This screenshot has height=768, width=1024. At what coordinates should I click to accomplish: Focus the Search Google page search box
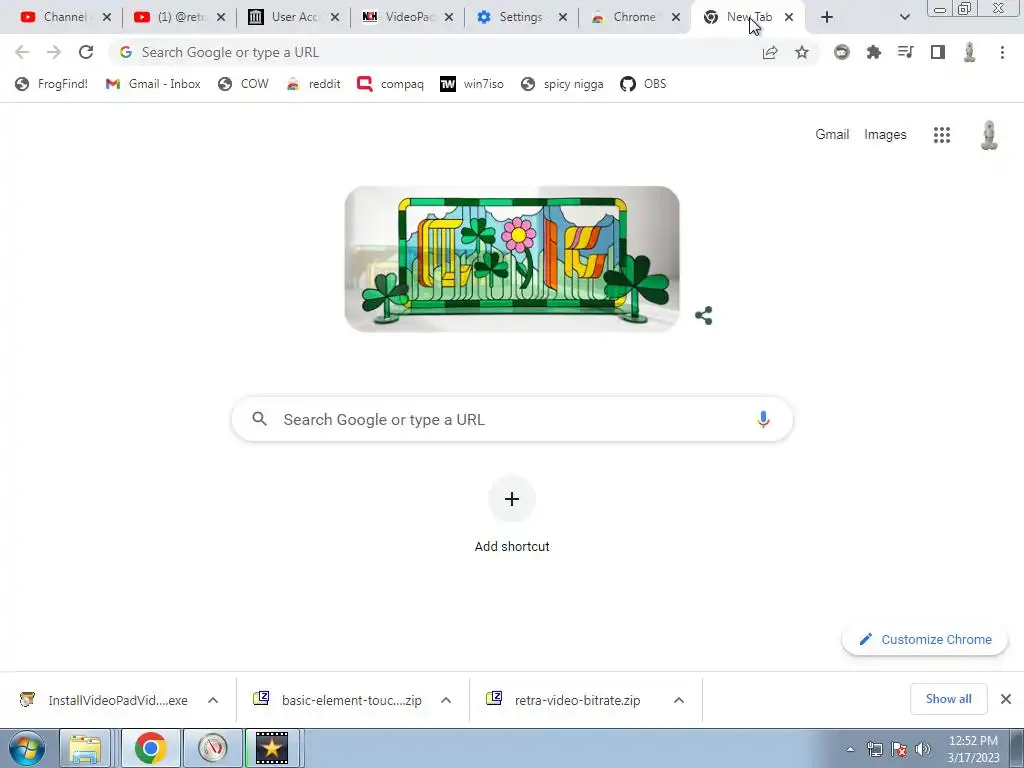pos(512,419)
